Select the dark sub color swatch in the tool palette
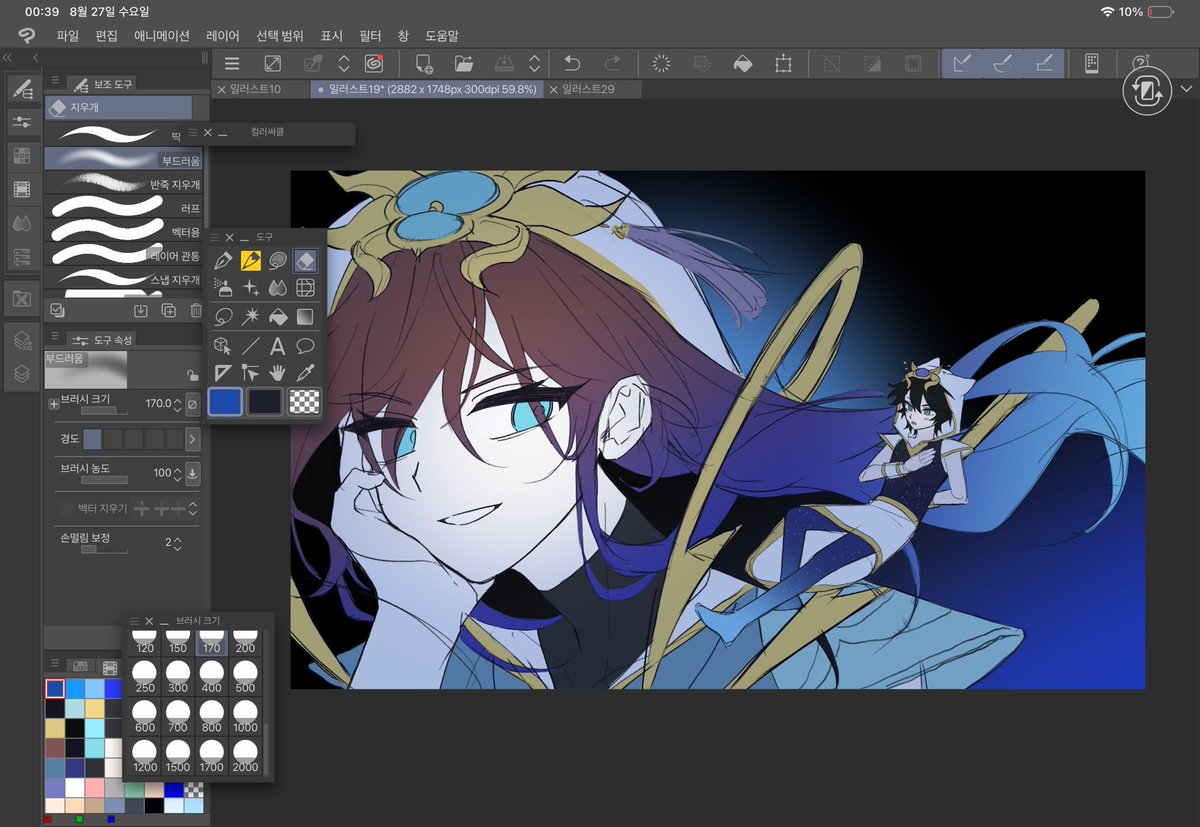This screenshot has width=1200, height=827. click(265, 401)
